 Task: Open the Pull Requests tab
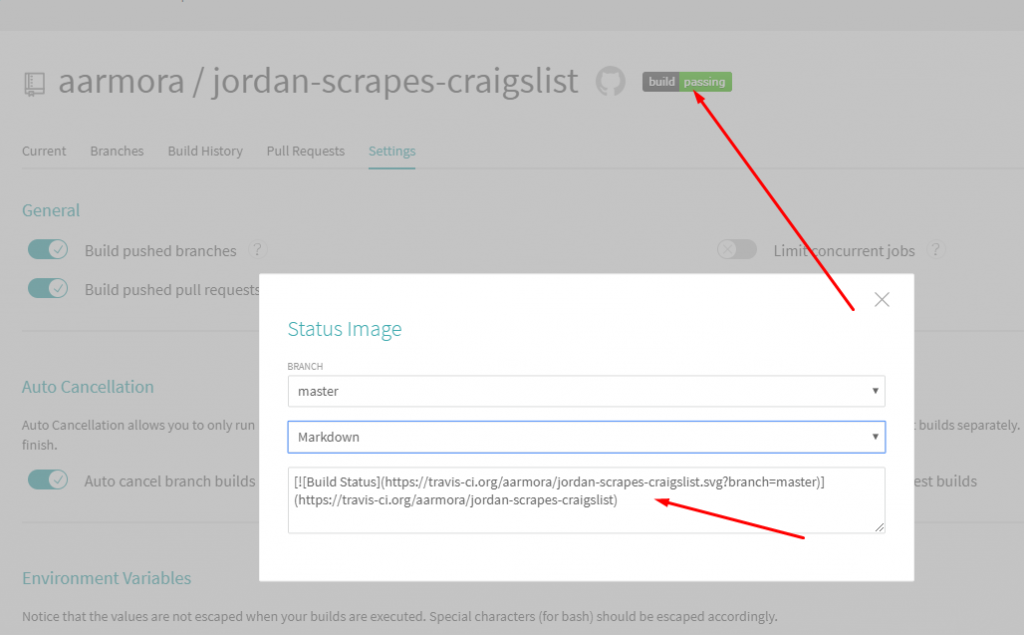tap(305, 151)
